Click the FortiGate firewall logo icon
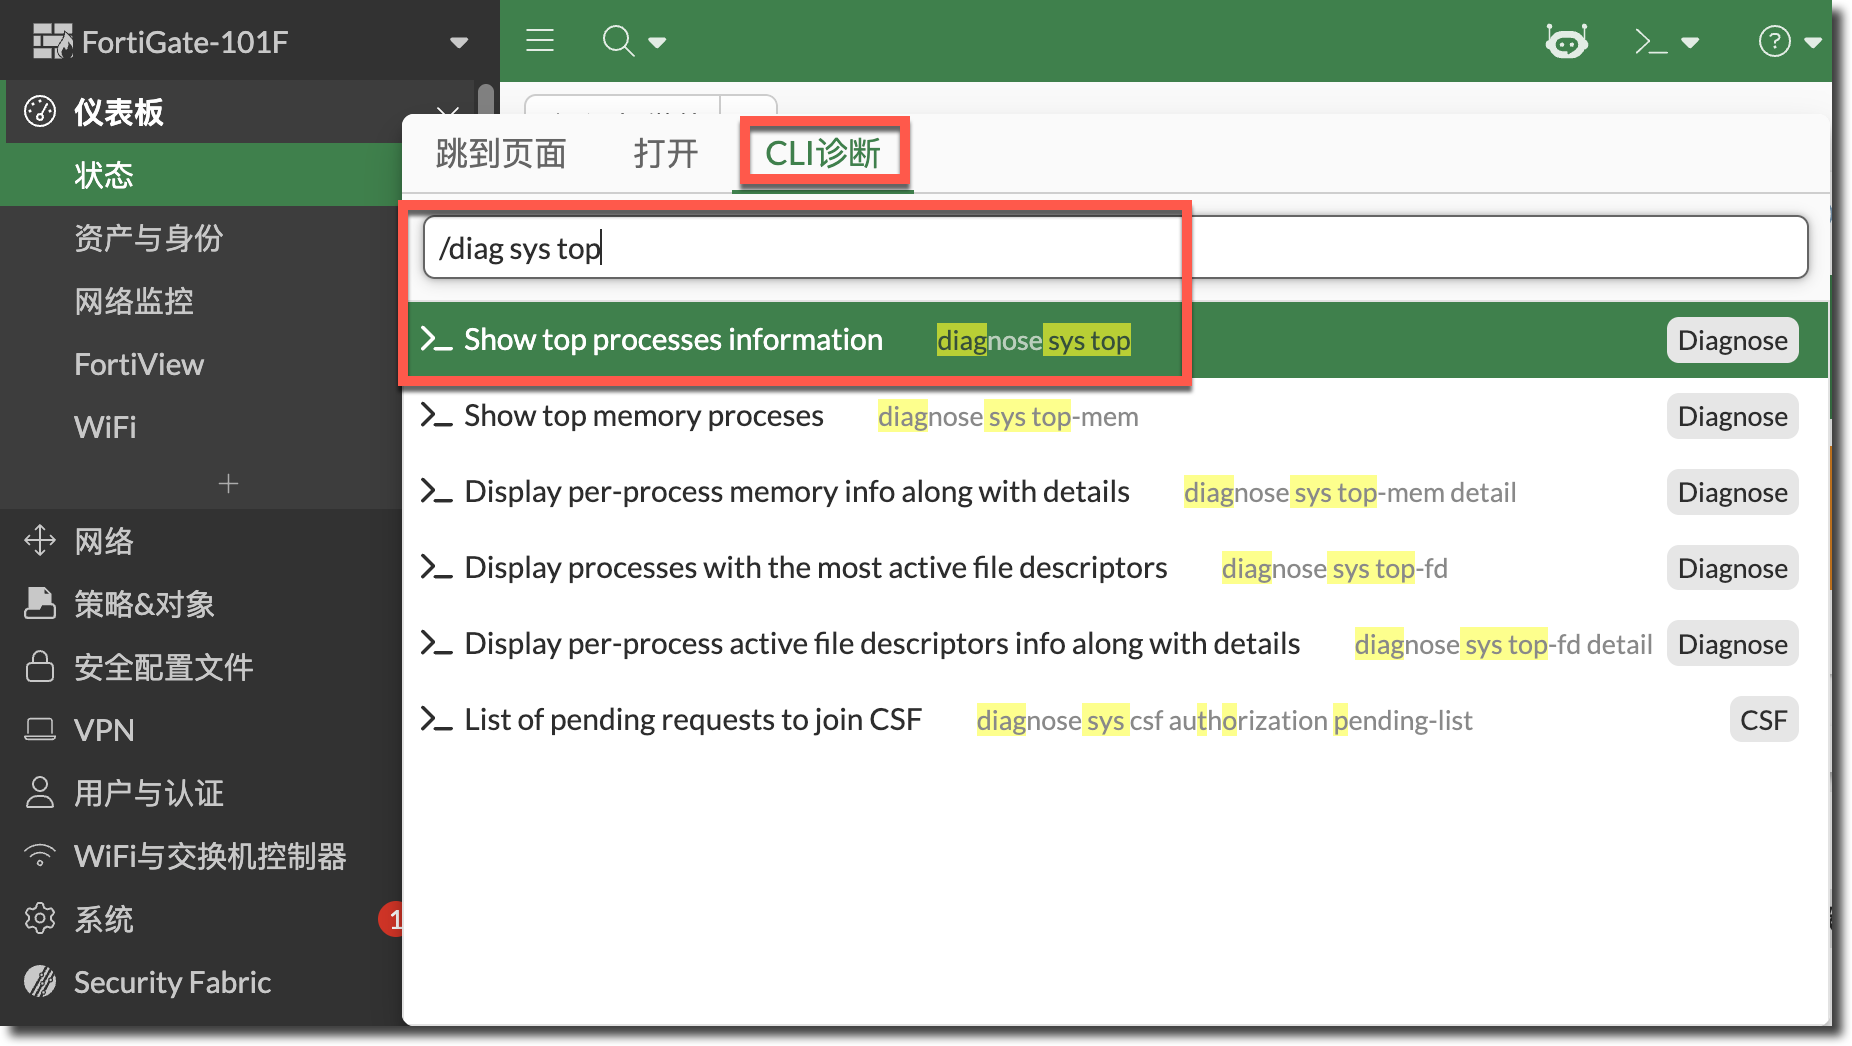This screenshot has width=1852, height=1046. [52, 41]
